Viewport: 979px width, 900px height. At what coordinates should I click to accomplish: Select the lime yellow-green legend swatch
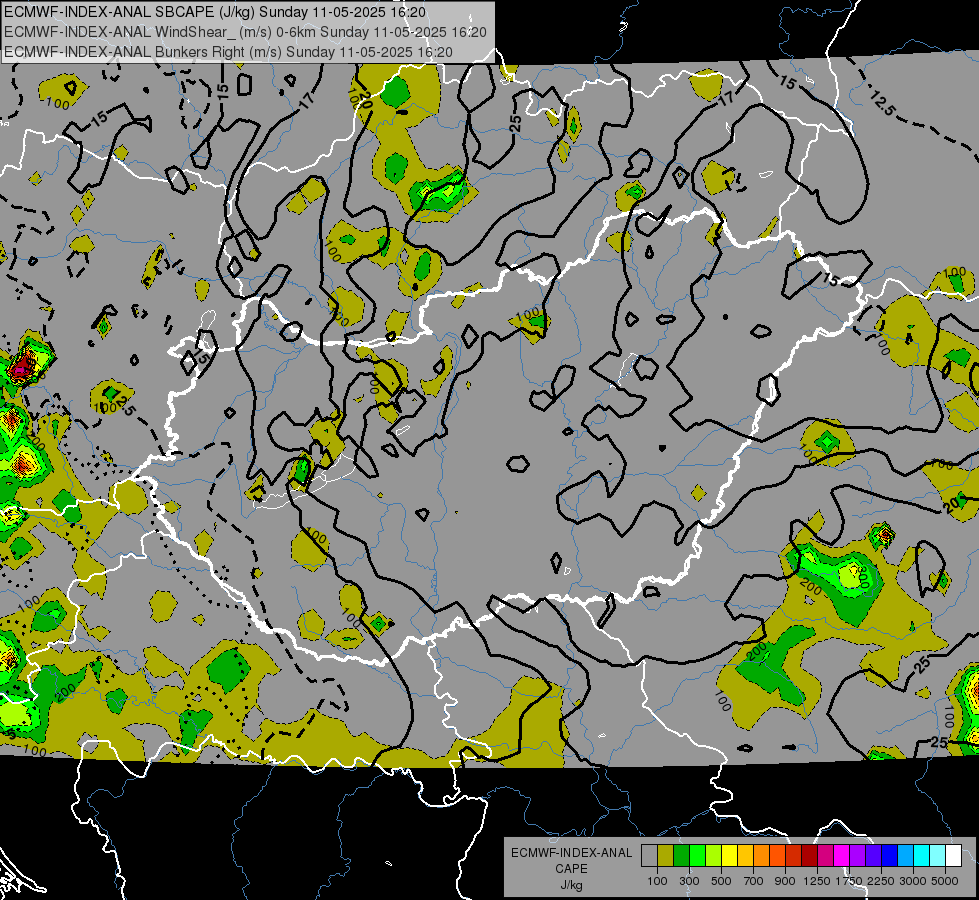click(x=713, y=856)
